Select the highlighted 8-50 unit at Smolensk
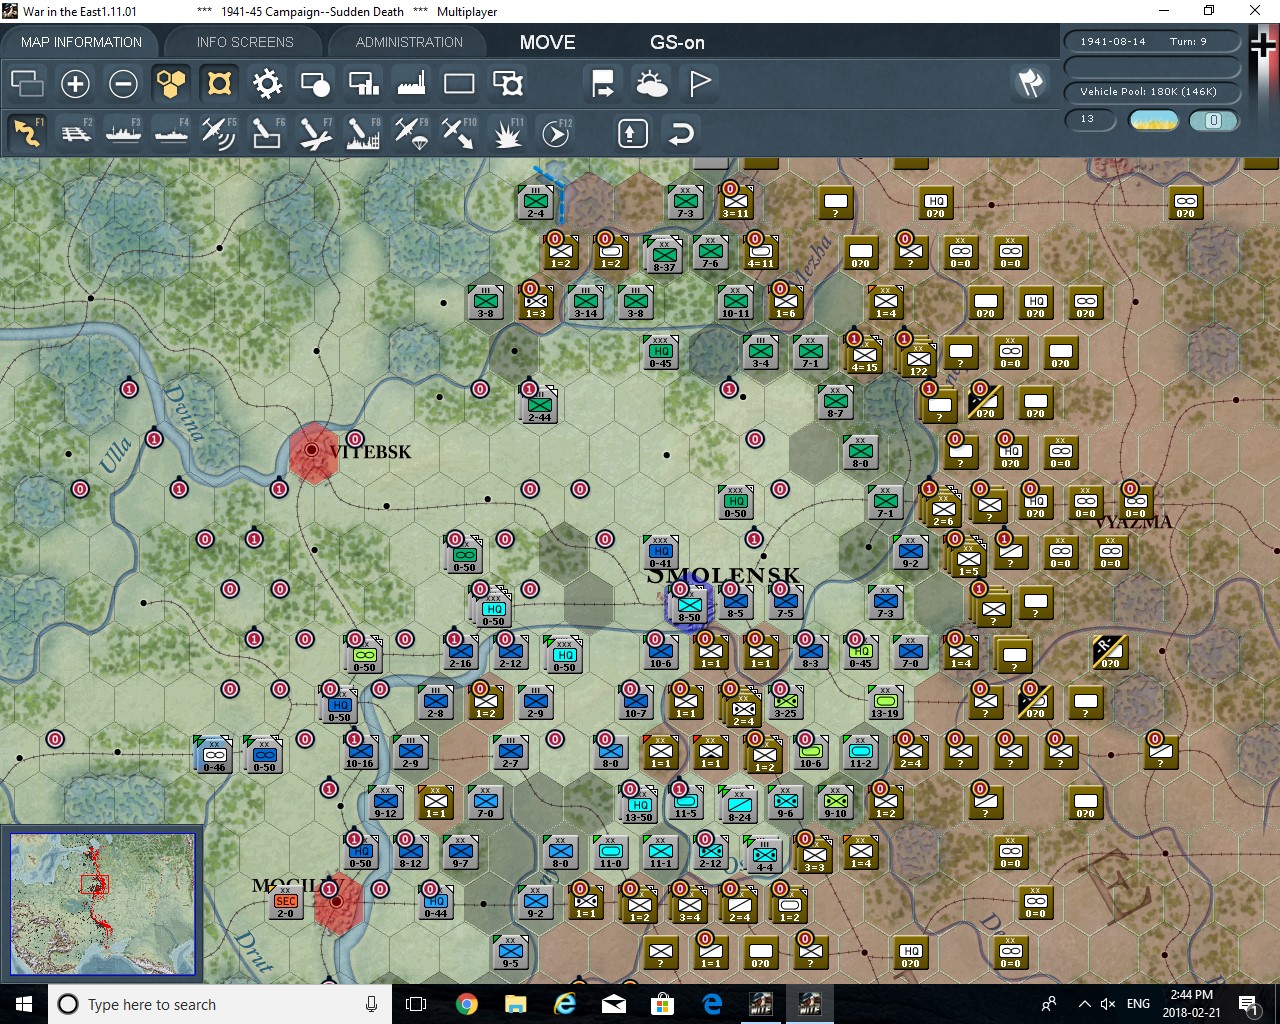 [689, 606]
